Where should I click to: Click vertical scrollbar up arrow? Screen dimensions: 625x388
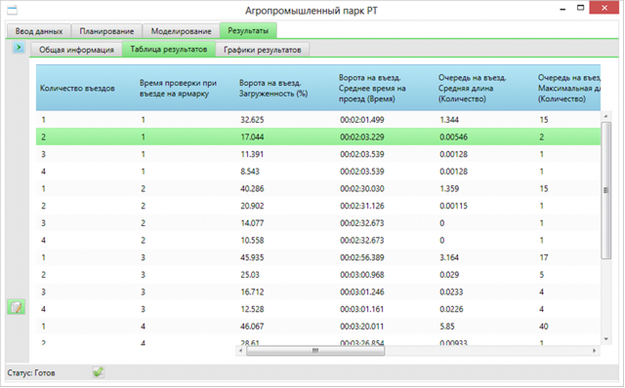pos(606,116)
